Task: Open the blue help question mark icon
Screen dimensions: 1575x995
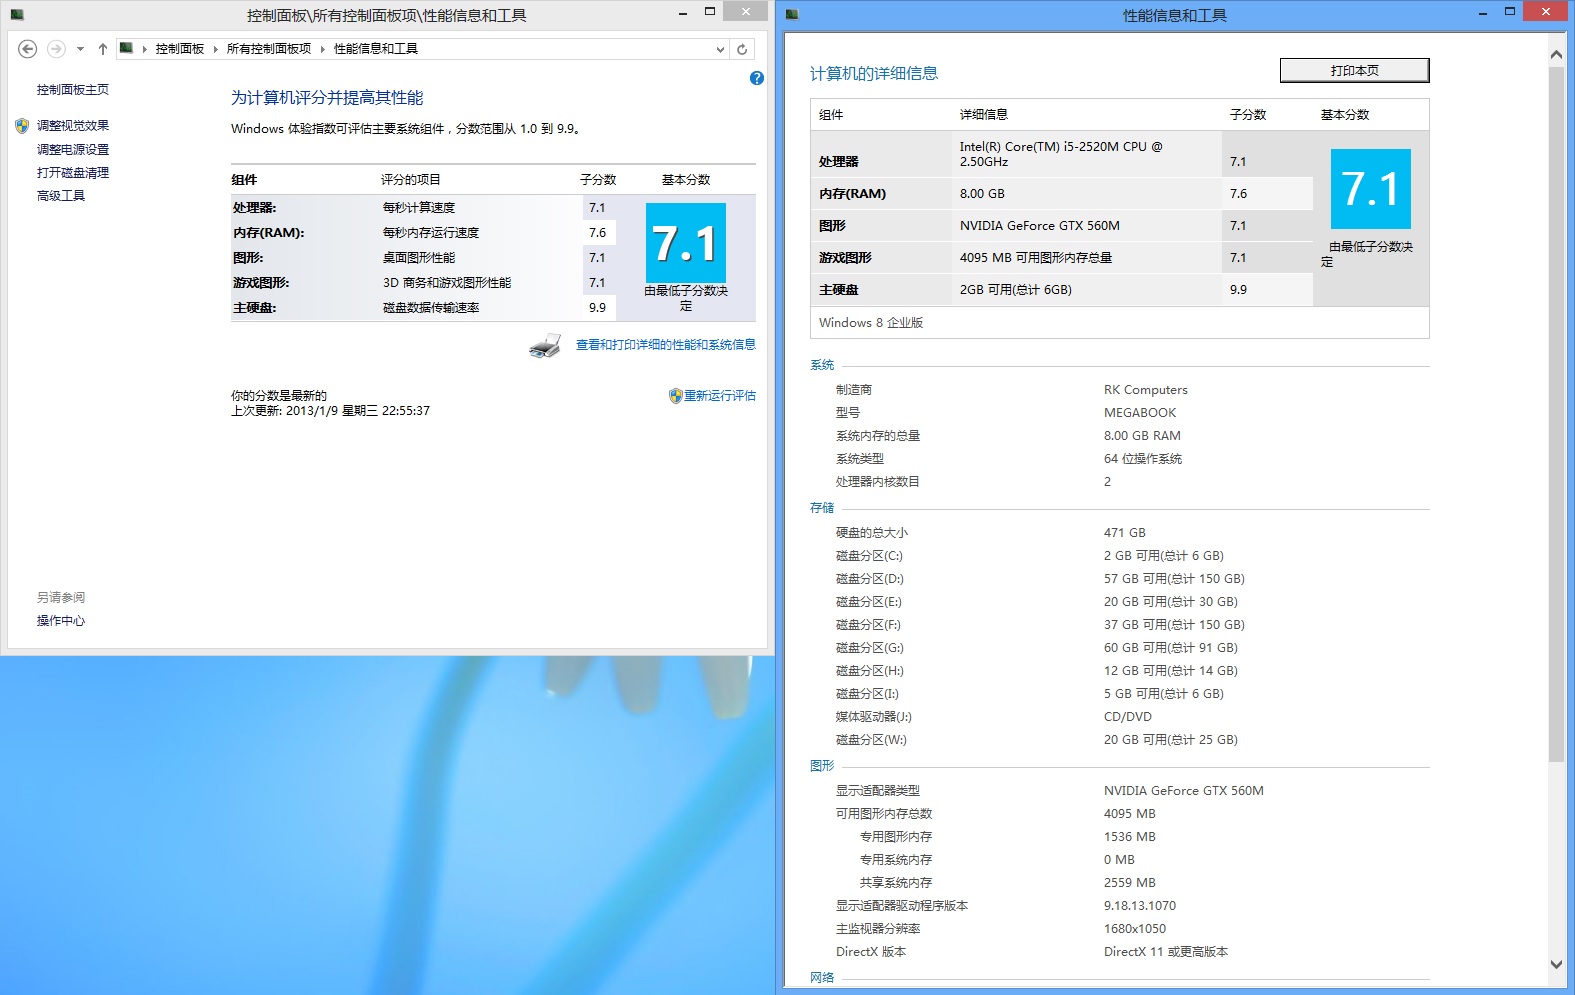Action: click(x=757, y=78)
